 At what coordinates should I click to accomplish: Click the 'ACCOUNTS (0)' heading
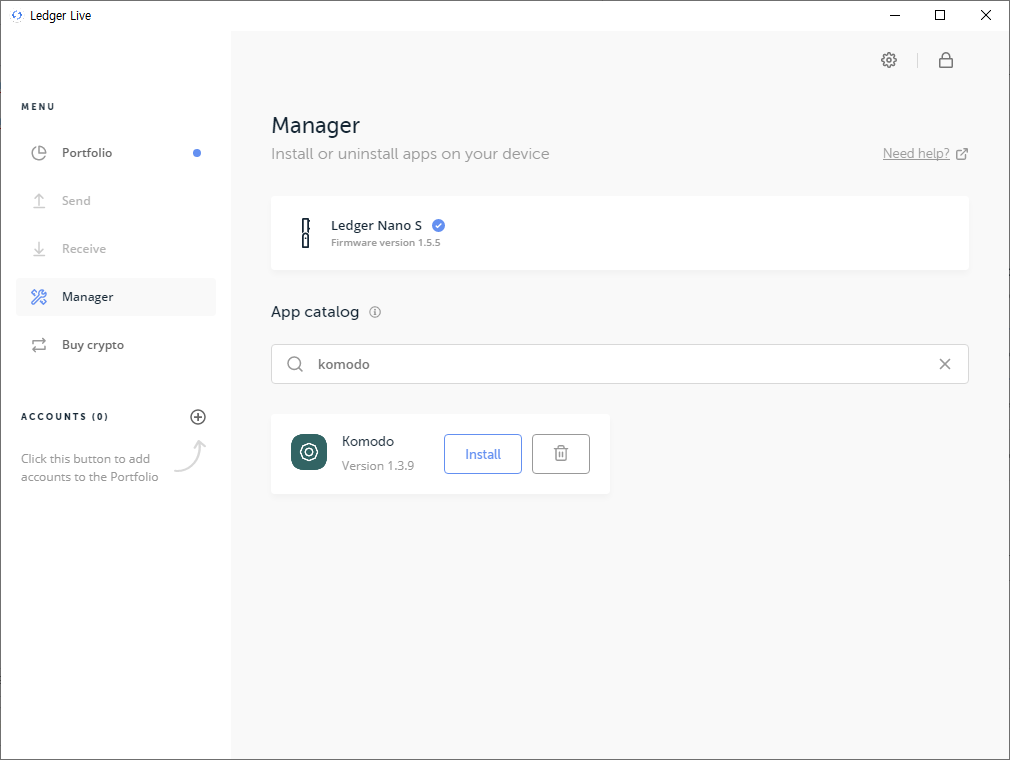click(64, 417)
